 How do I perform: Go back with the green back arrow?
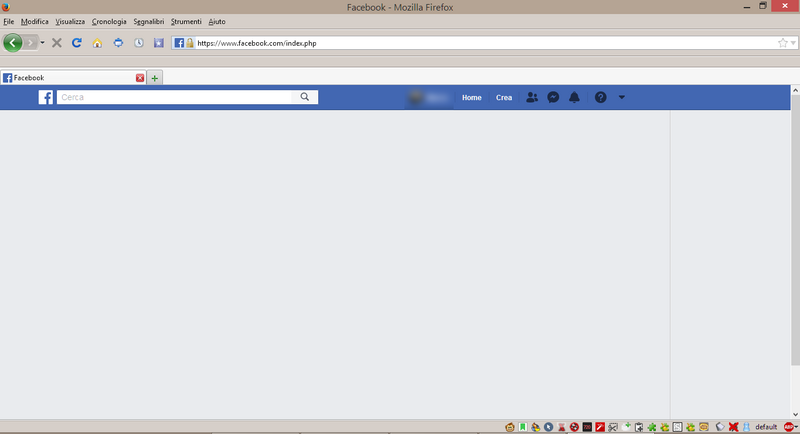pyautogui.click(x=13, y=43)
